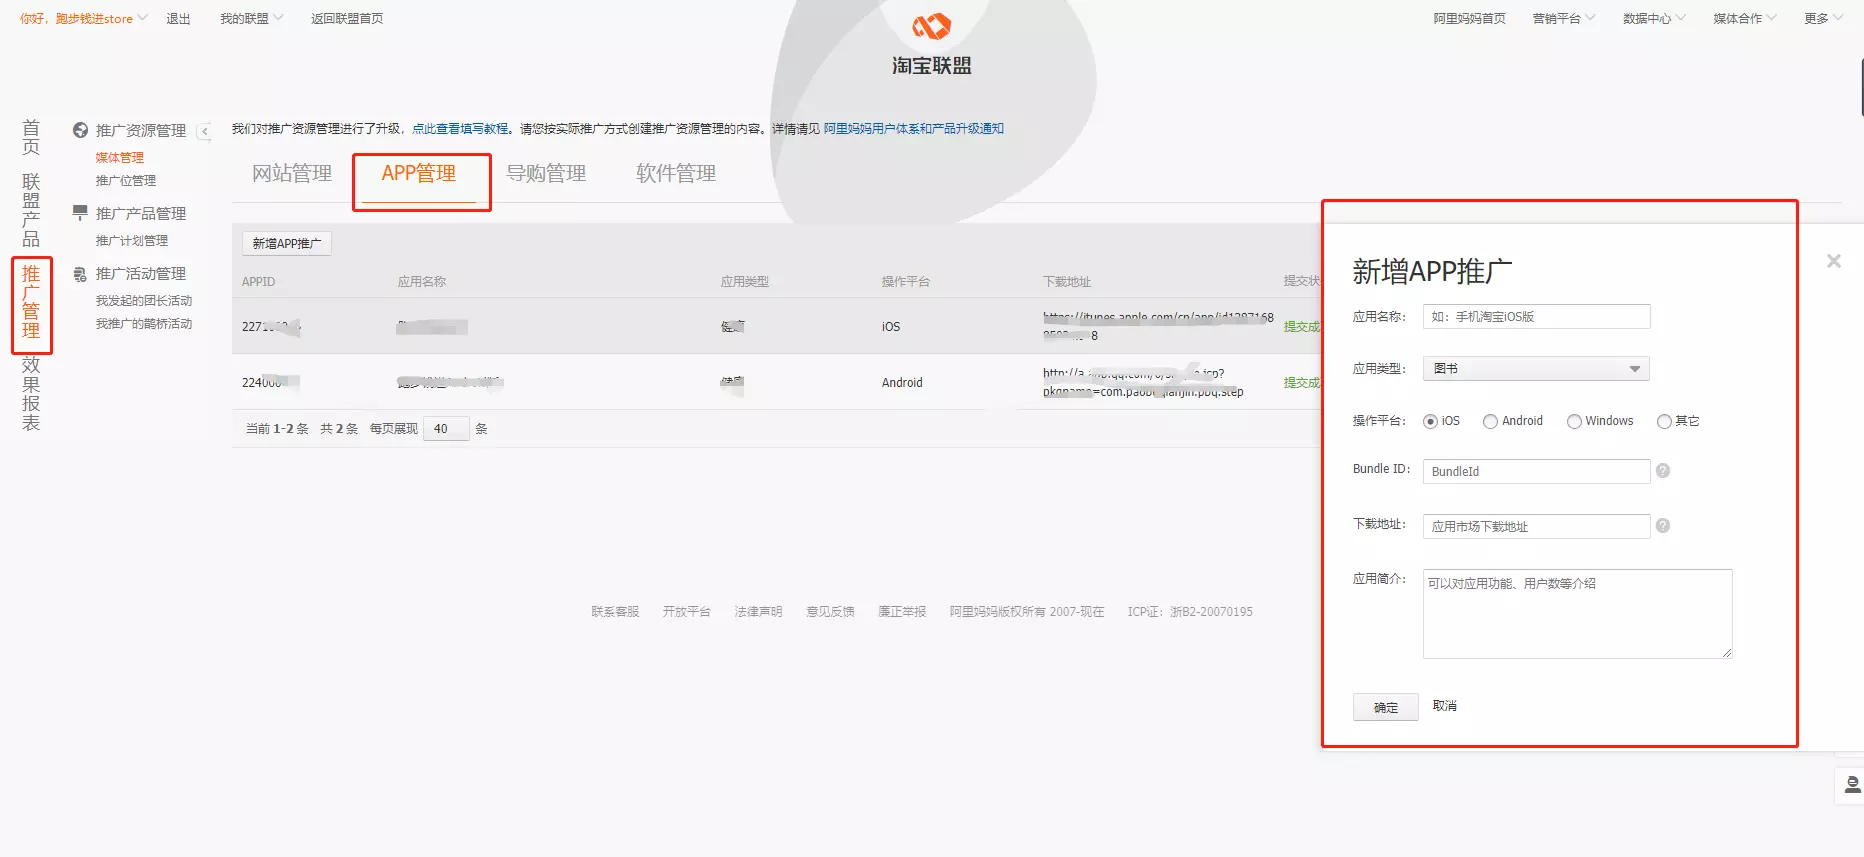Click the help icon next to Bundle ID
Image resolution: width=1864 pixels, height=857 pixels.
tap(1663, 471)
